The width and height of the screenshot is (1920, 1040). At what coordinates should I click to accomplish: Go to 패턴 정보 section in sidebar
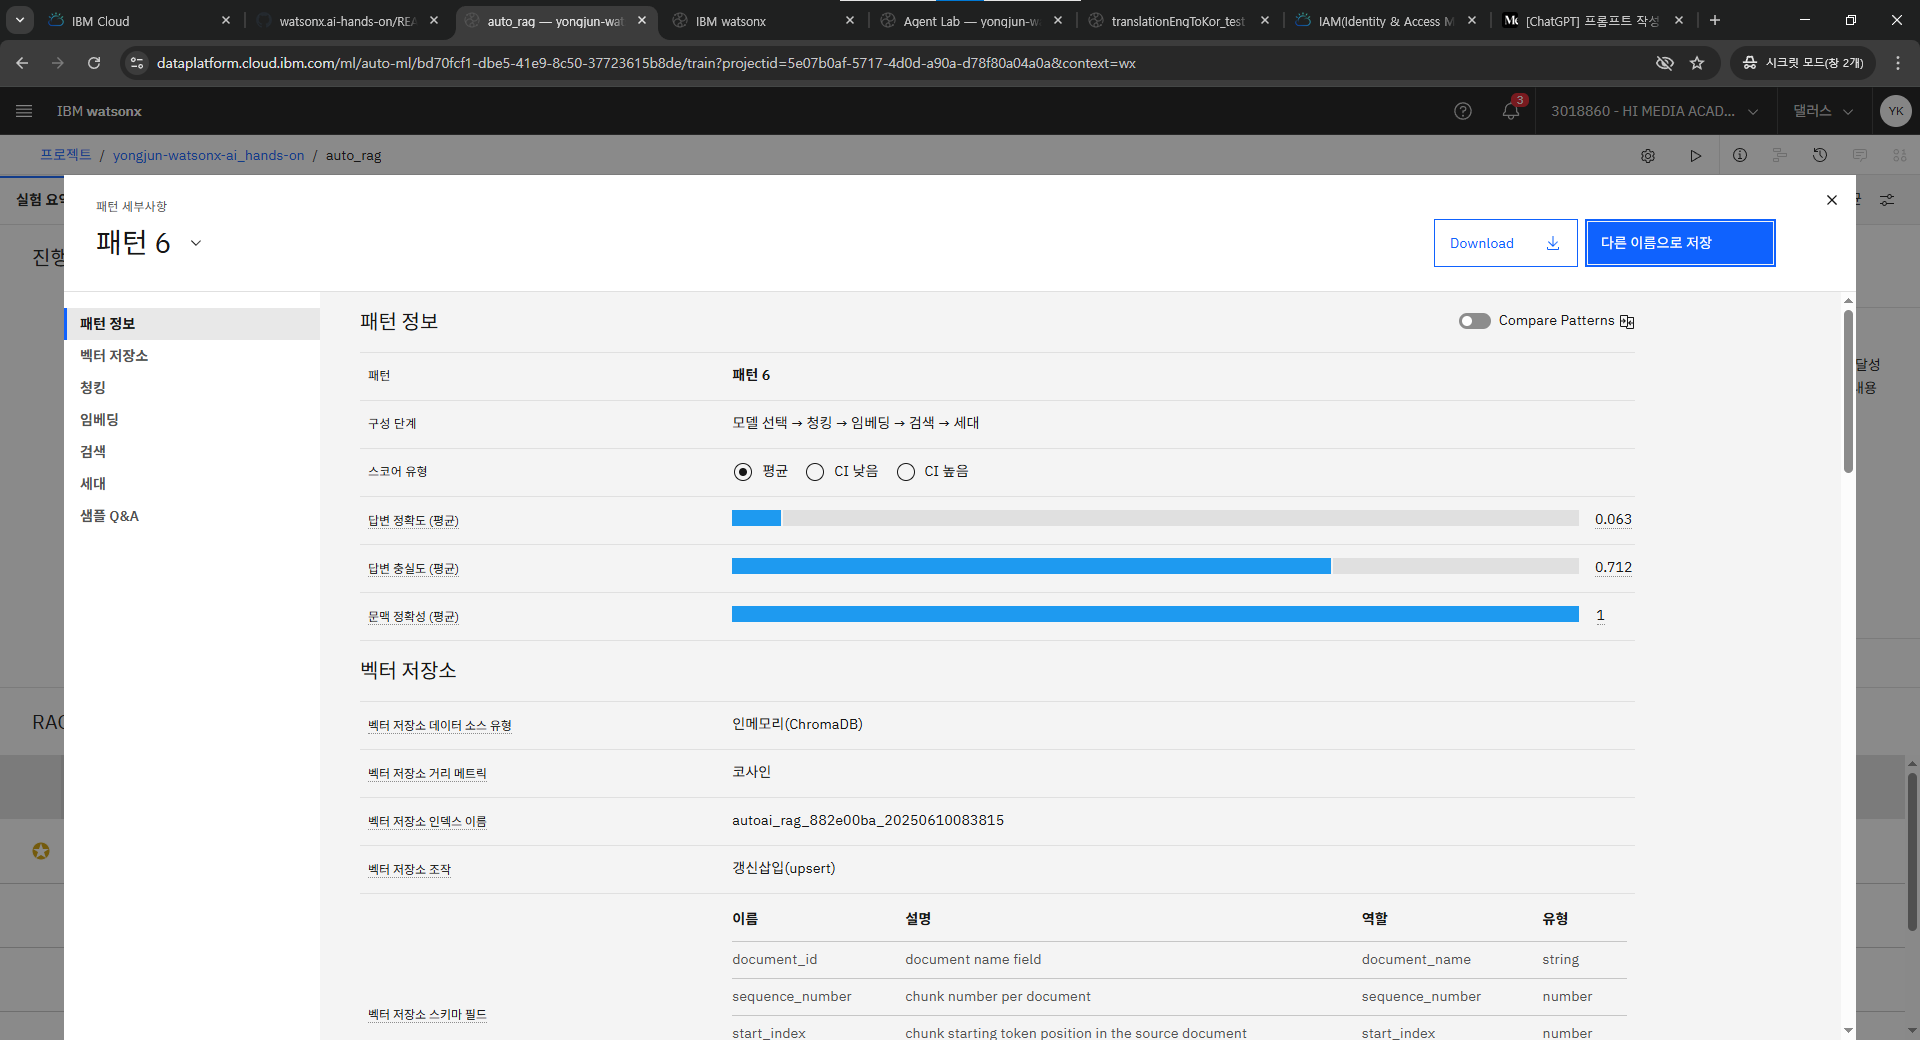(x=192, y=324)
